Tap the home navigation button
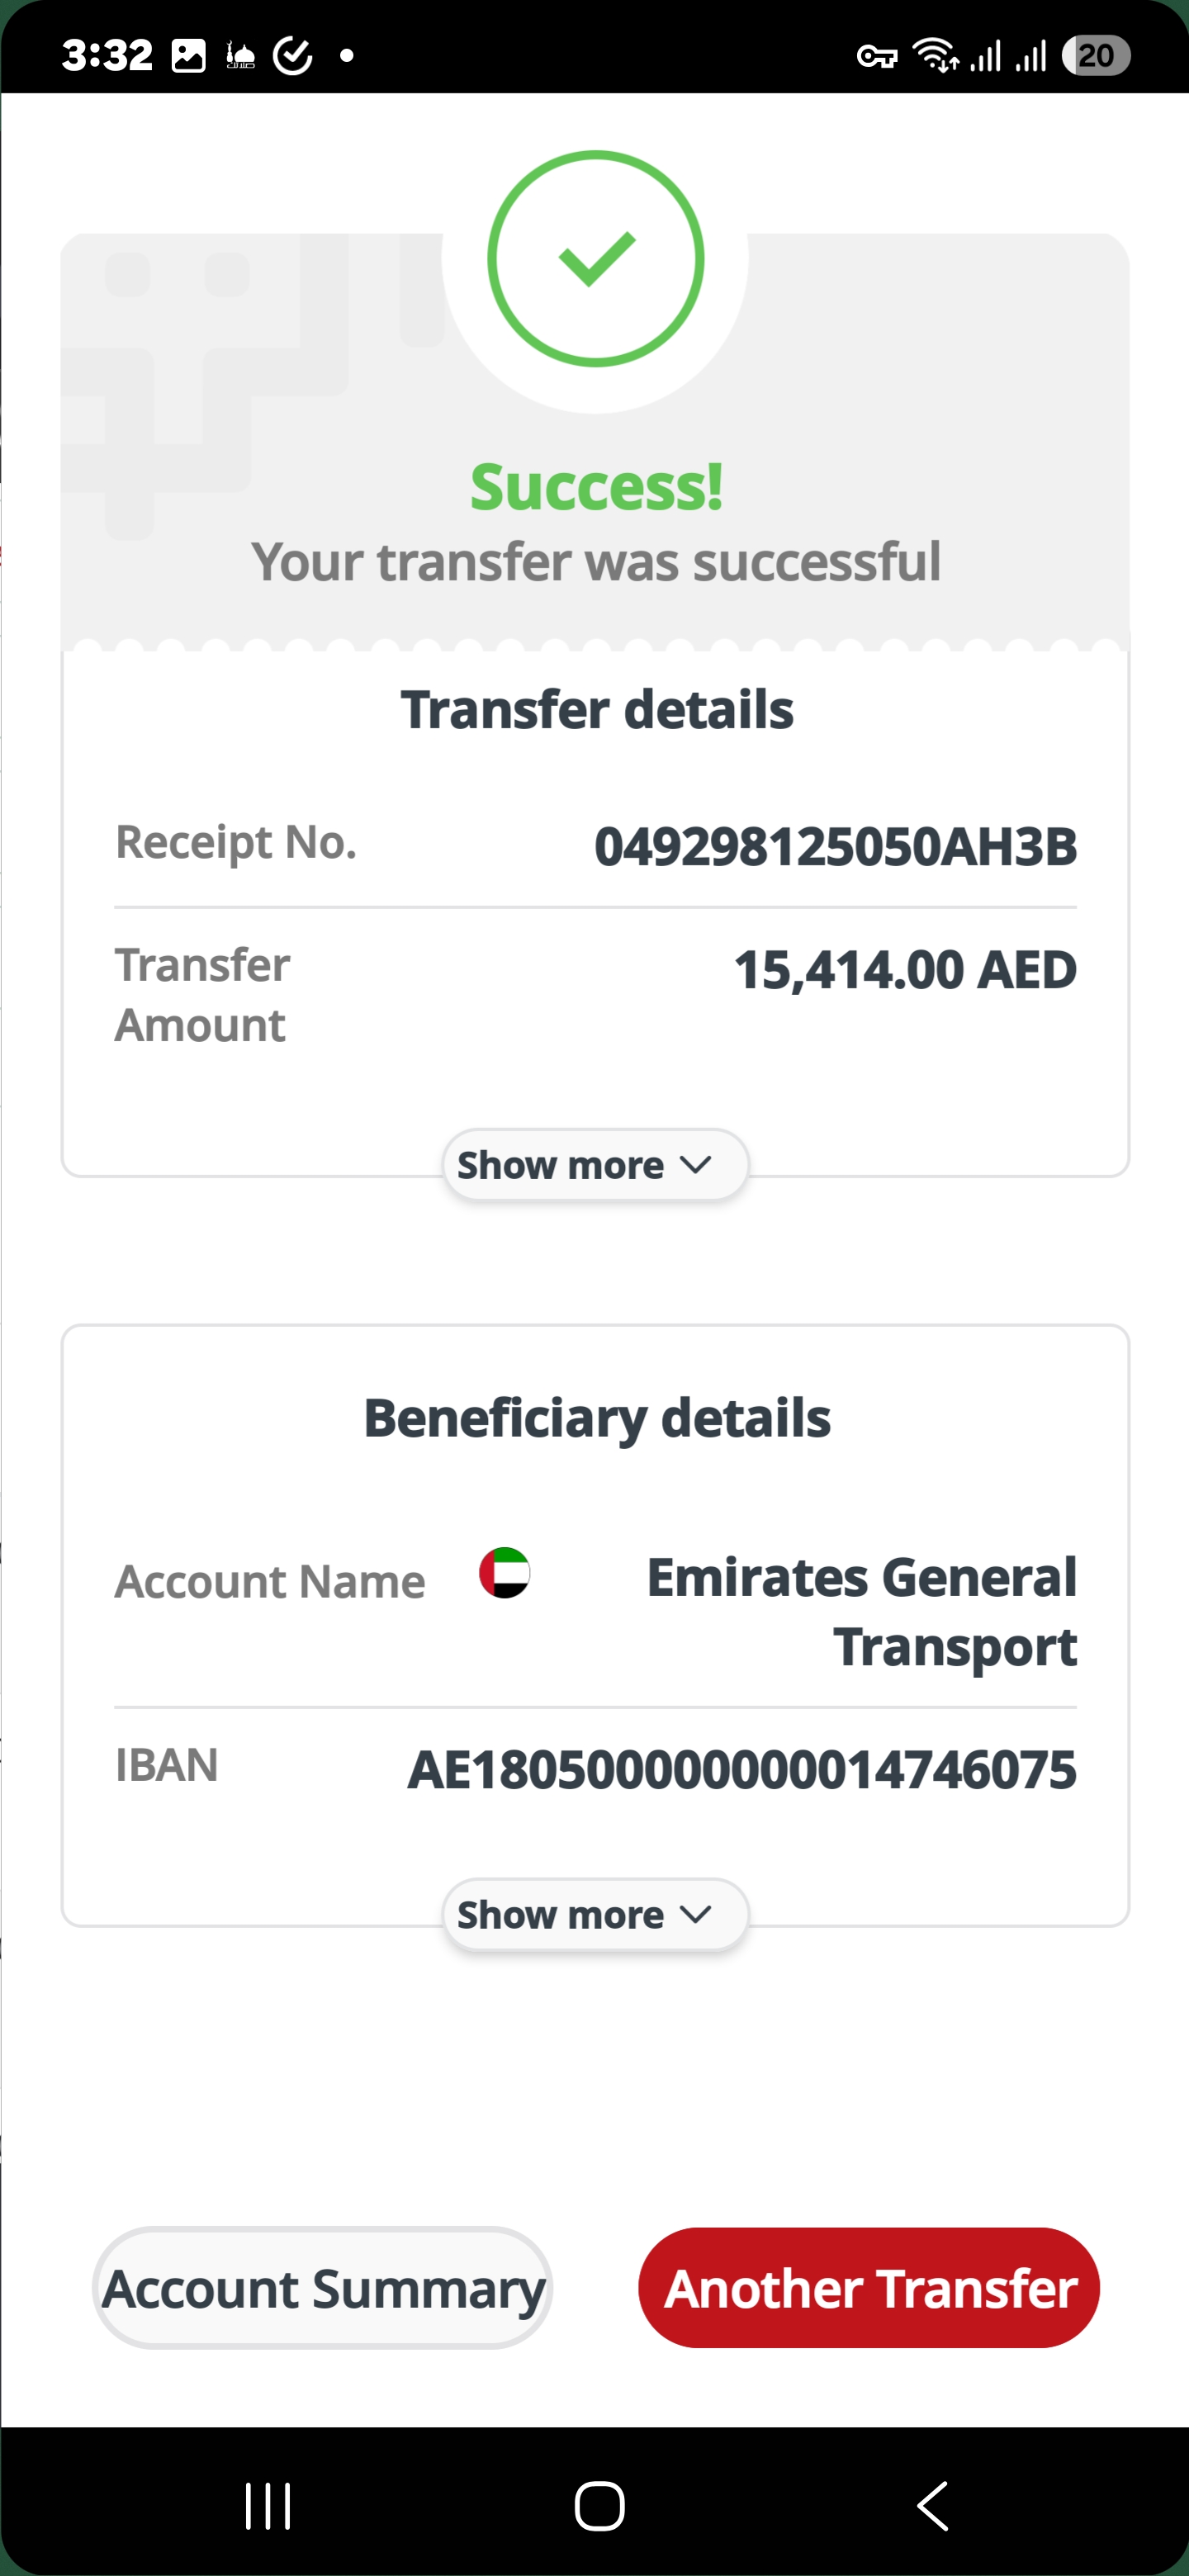 click(600, 2506)
